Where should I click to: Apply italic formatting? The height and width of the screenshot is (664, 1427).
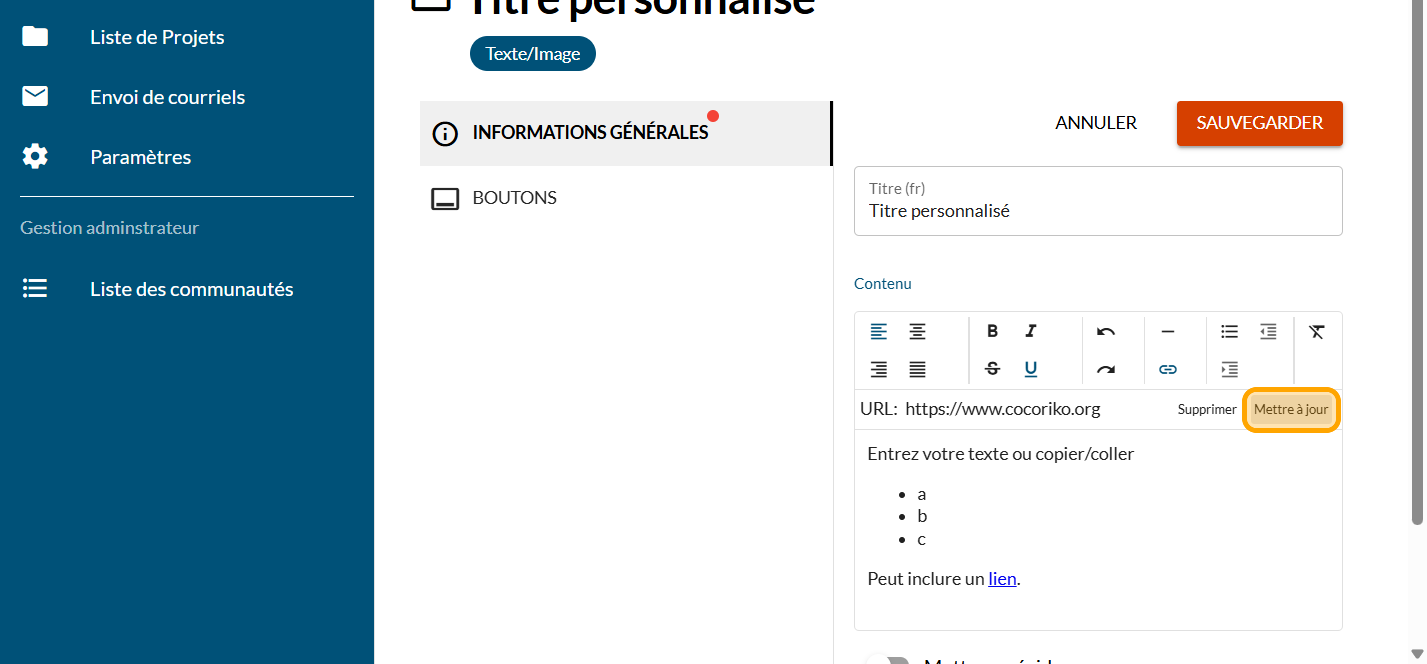1031,332
